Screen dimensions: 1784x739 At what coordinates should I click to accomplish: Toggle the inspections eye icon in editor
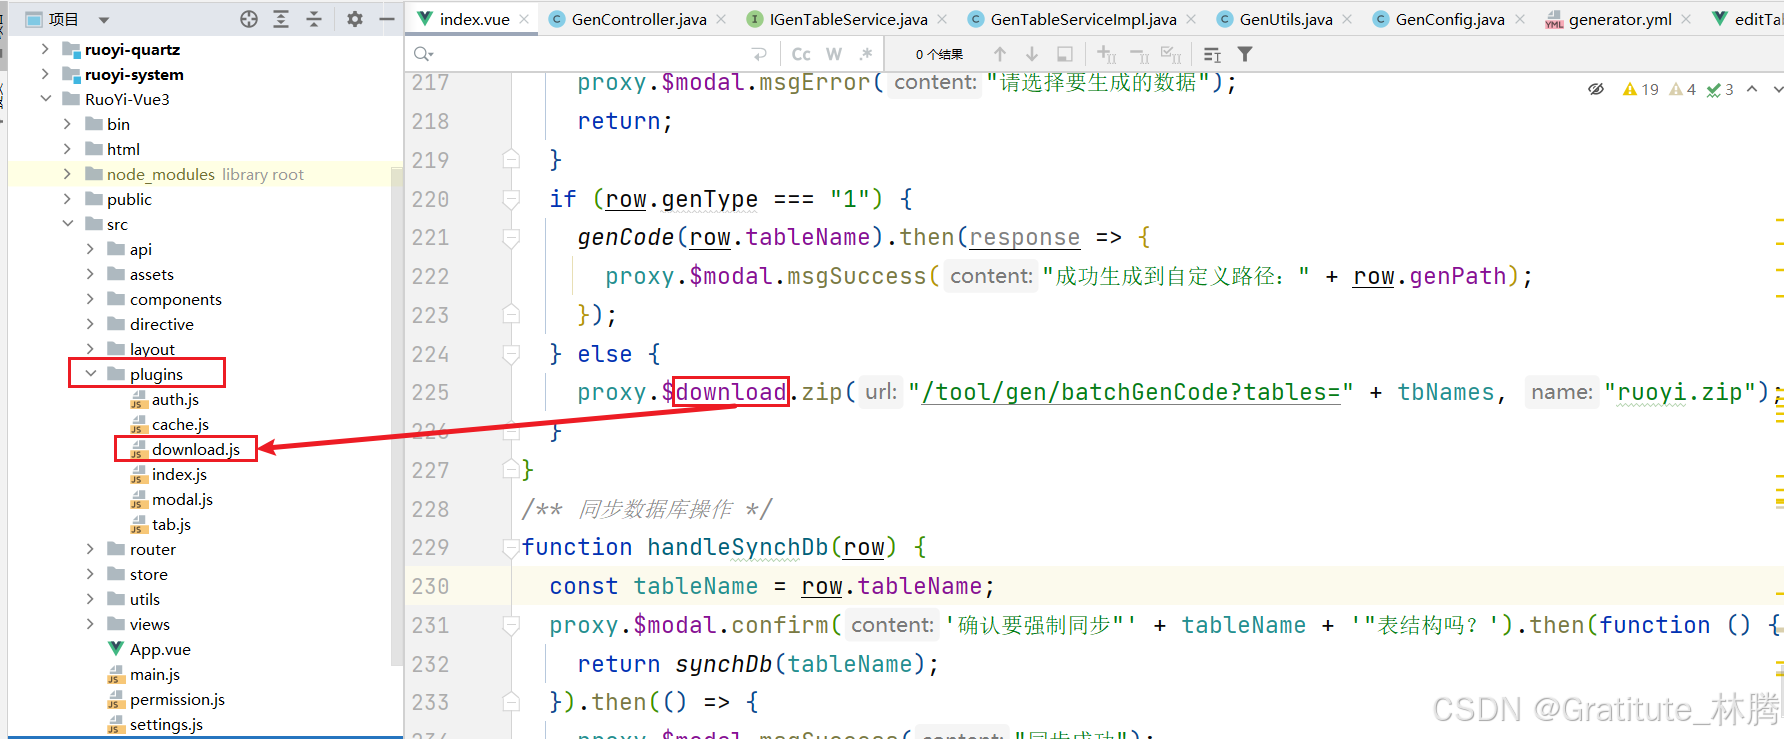click(1596, 89)
